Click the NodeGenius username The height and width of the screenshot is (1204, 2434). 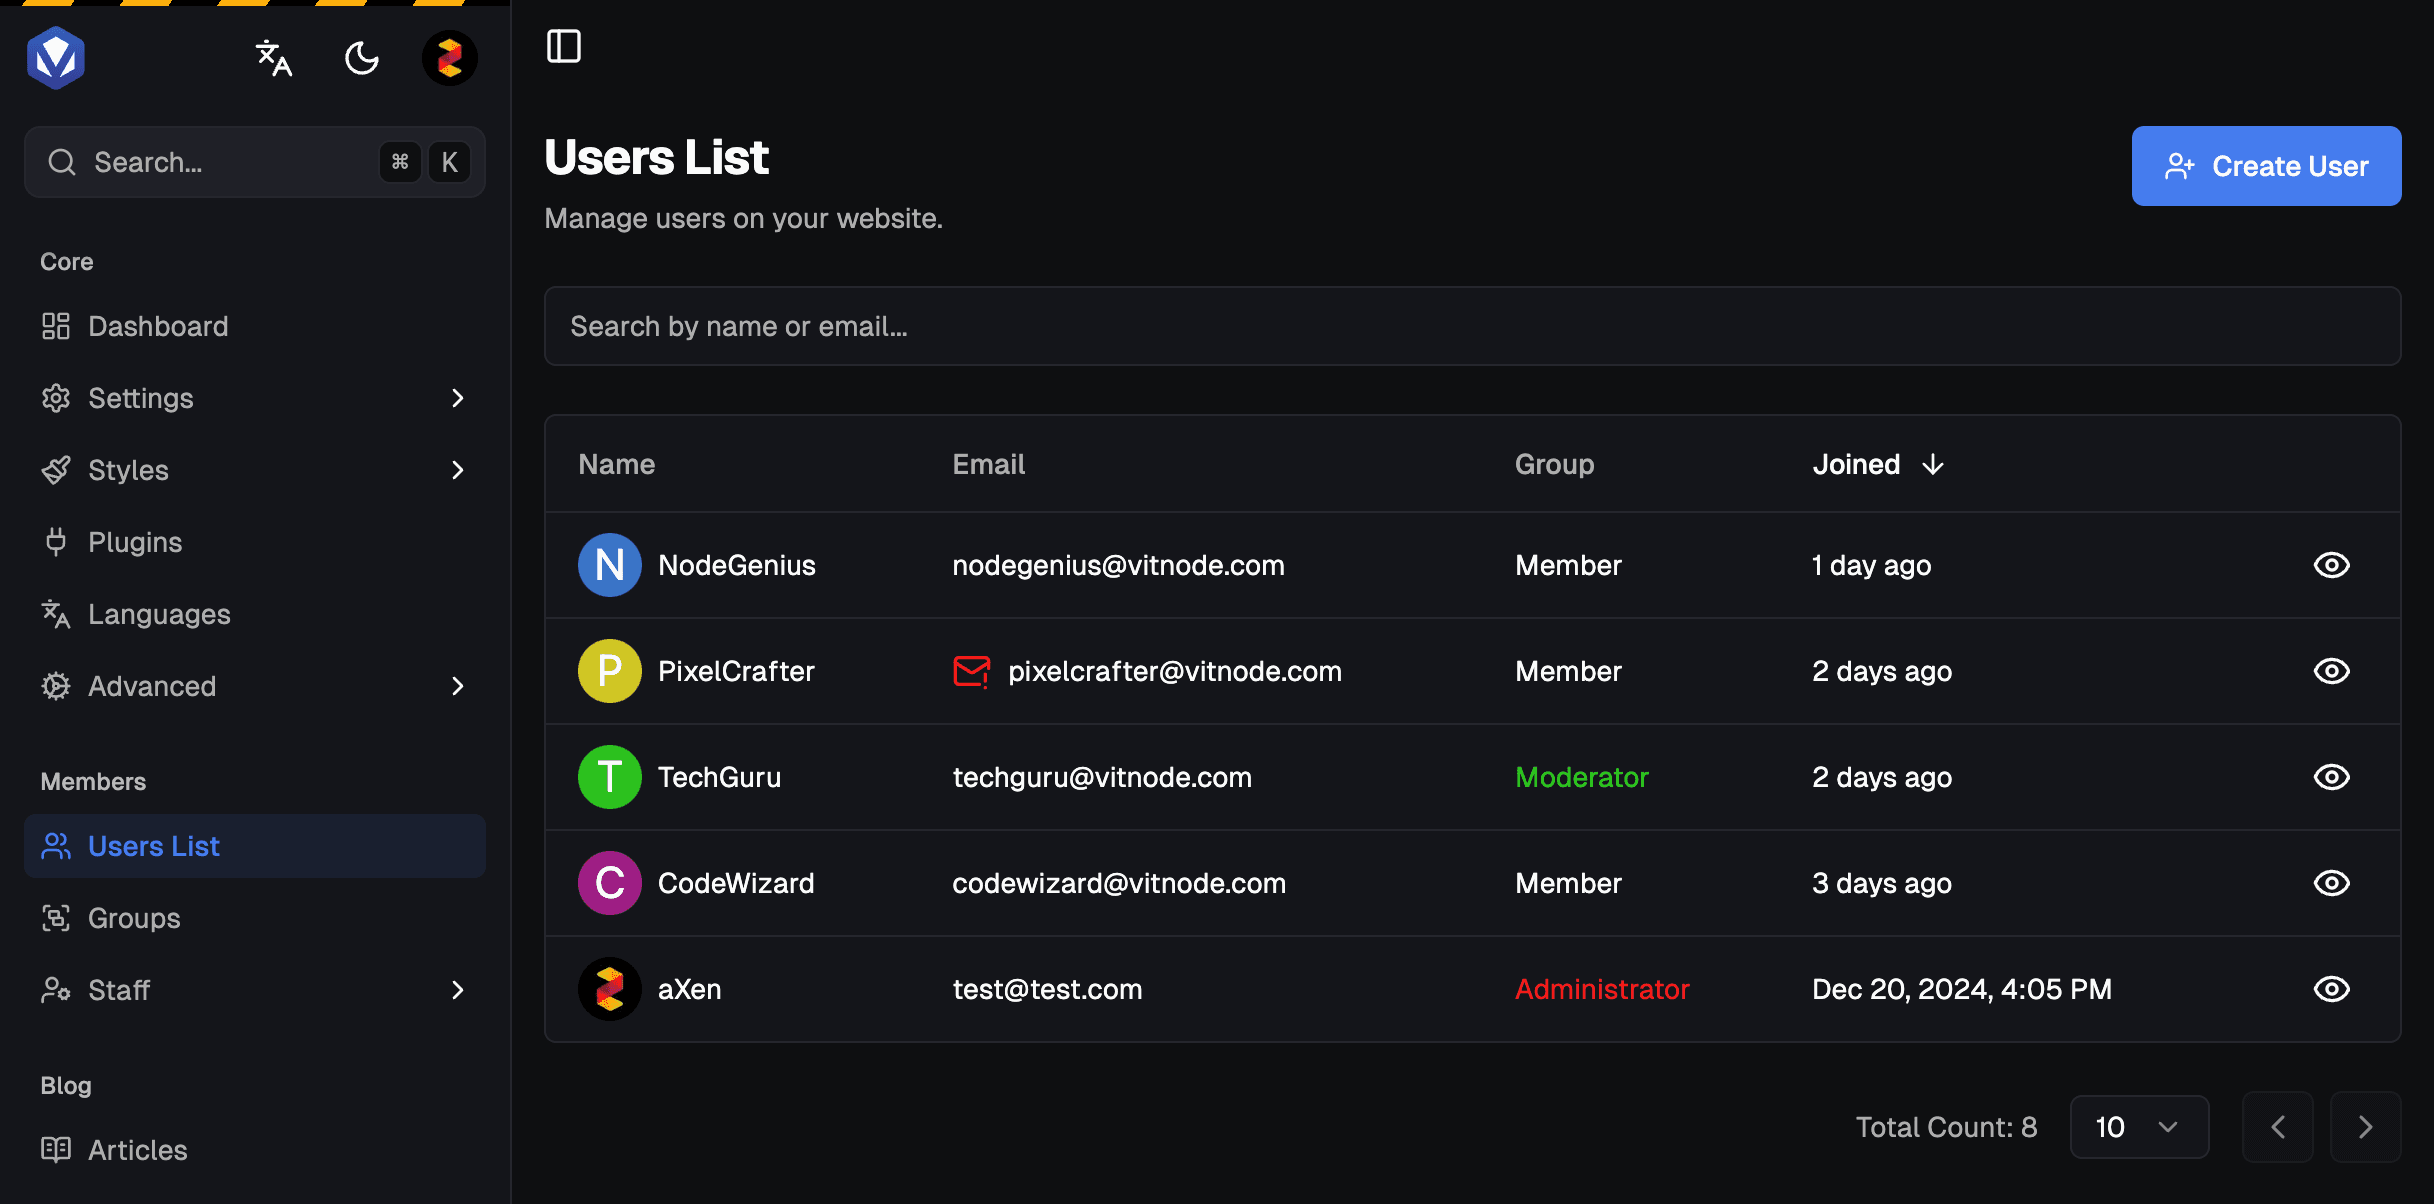[x=737, y=565]
